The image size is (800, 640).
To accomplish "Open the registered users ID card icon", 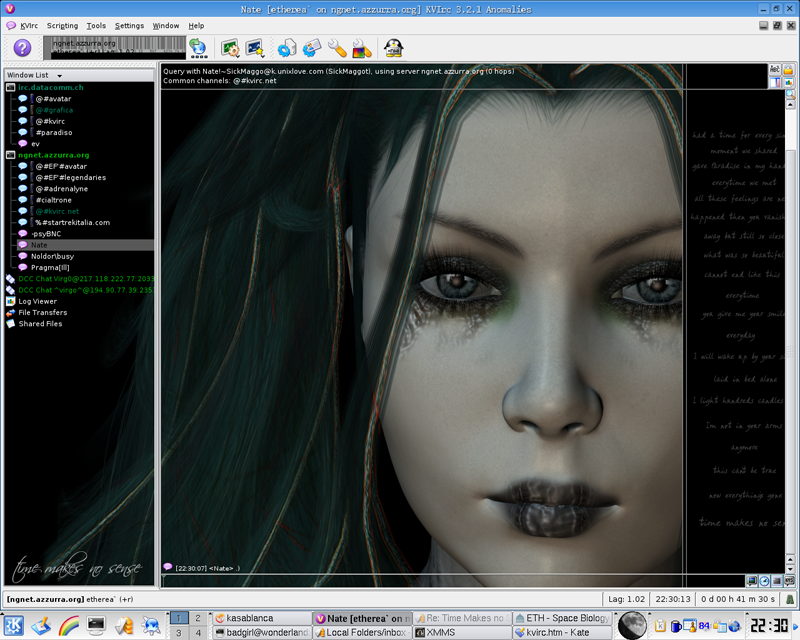I will [x=312, y=48].
